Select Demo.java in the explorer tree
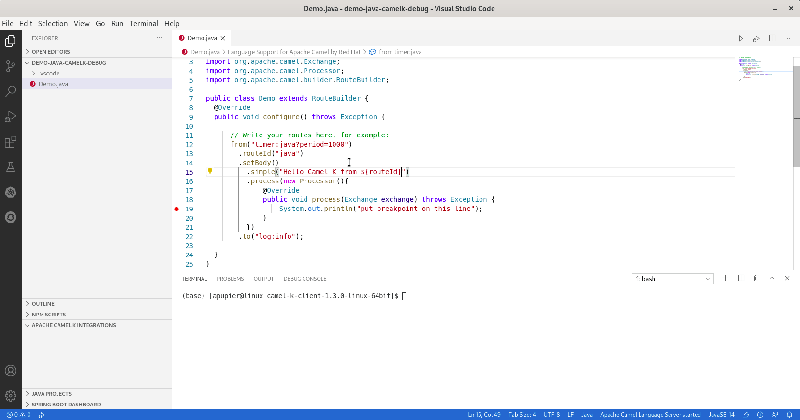800x420 pixels. (x=97, y=84)
